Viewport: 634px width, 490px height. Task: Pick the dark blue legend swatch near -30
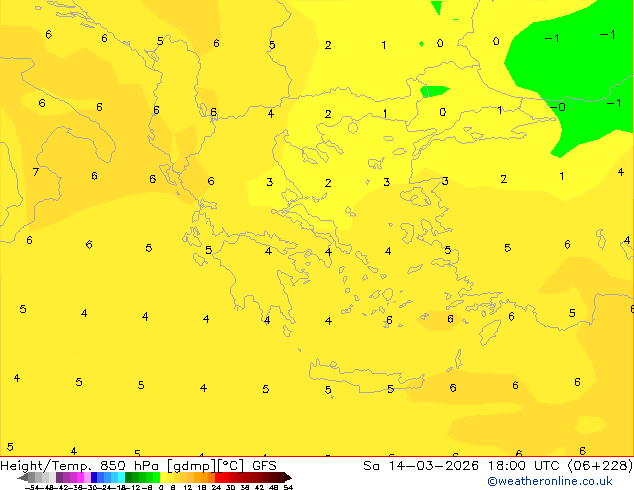[x=94, y=477]
